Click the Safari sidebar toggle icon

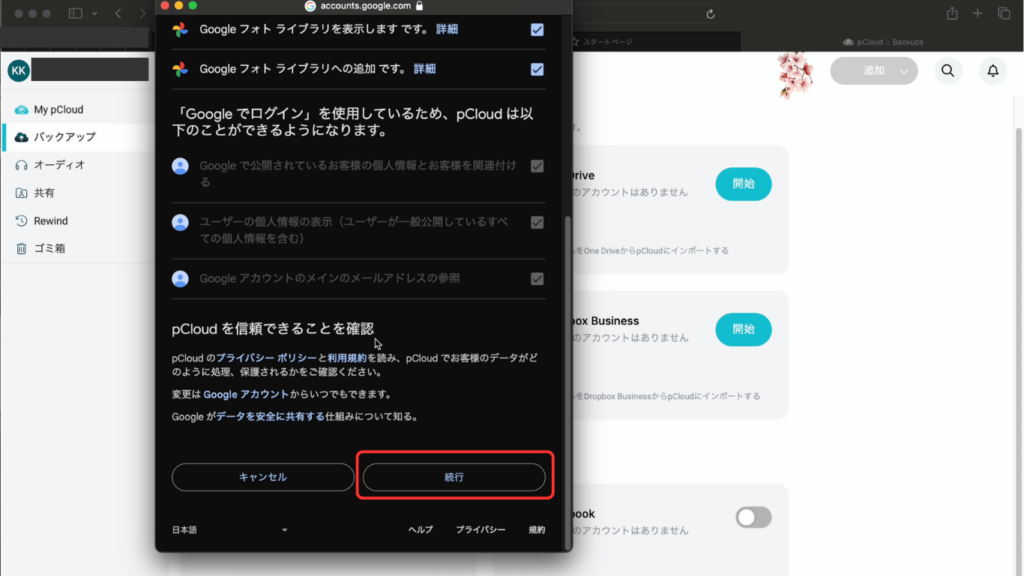[x=76, y=13]
